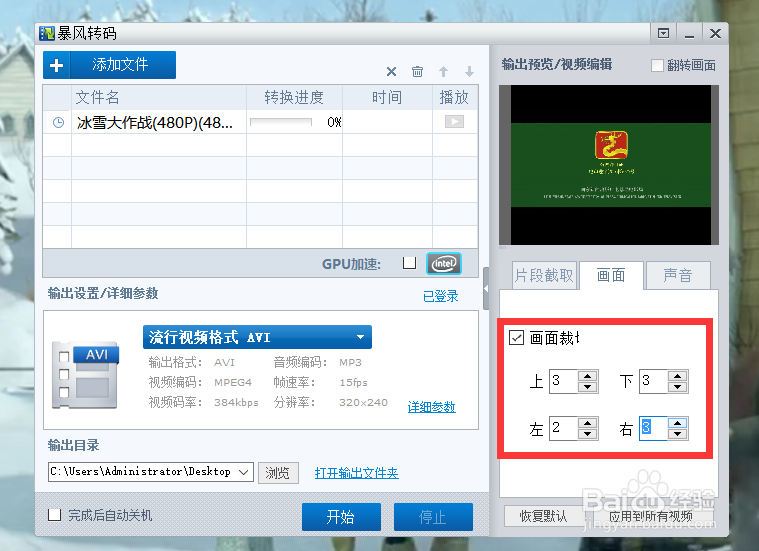759x551 pixels.
Task: Click the 转换进度 column header
Action: pos(294,98)
